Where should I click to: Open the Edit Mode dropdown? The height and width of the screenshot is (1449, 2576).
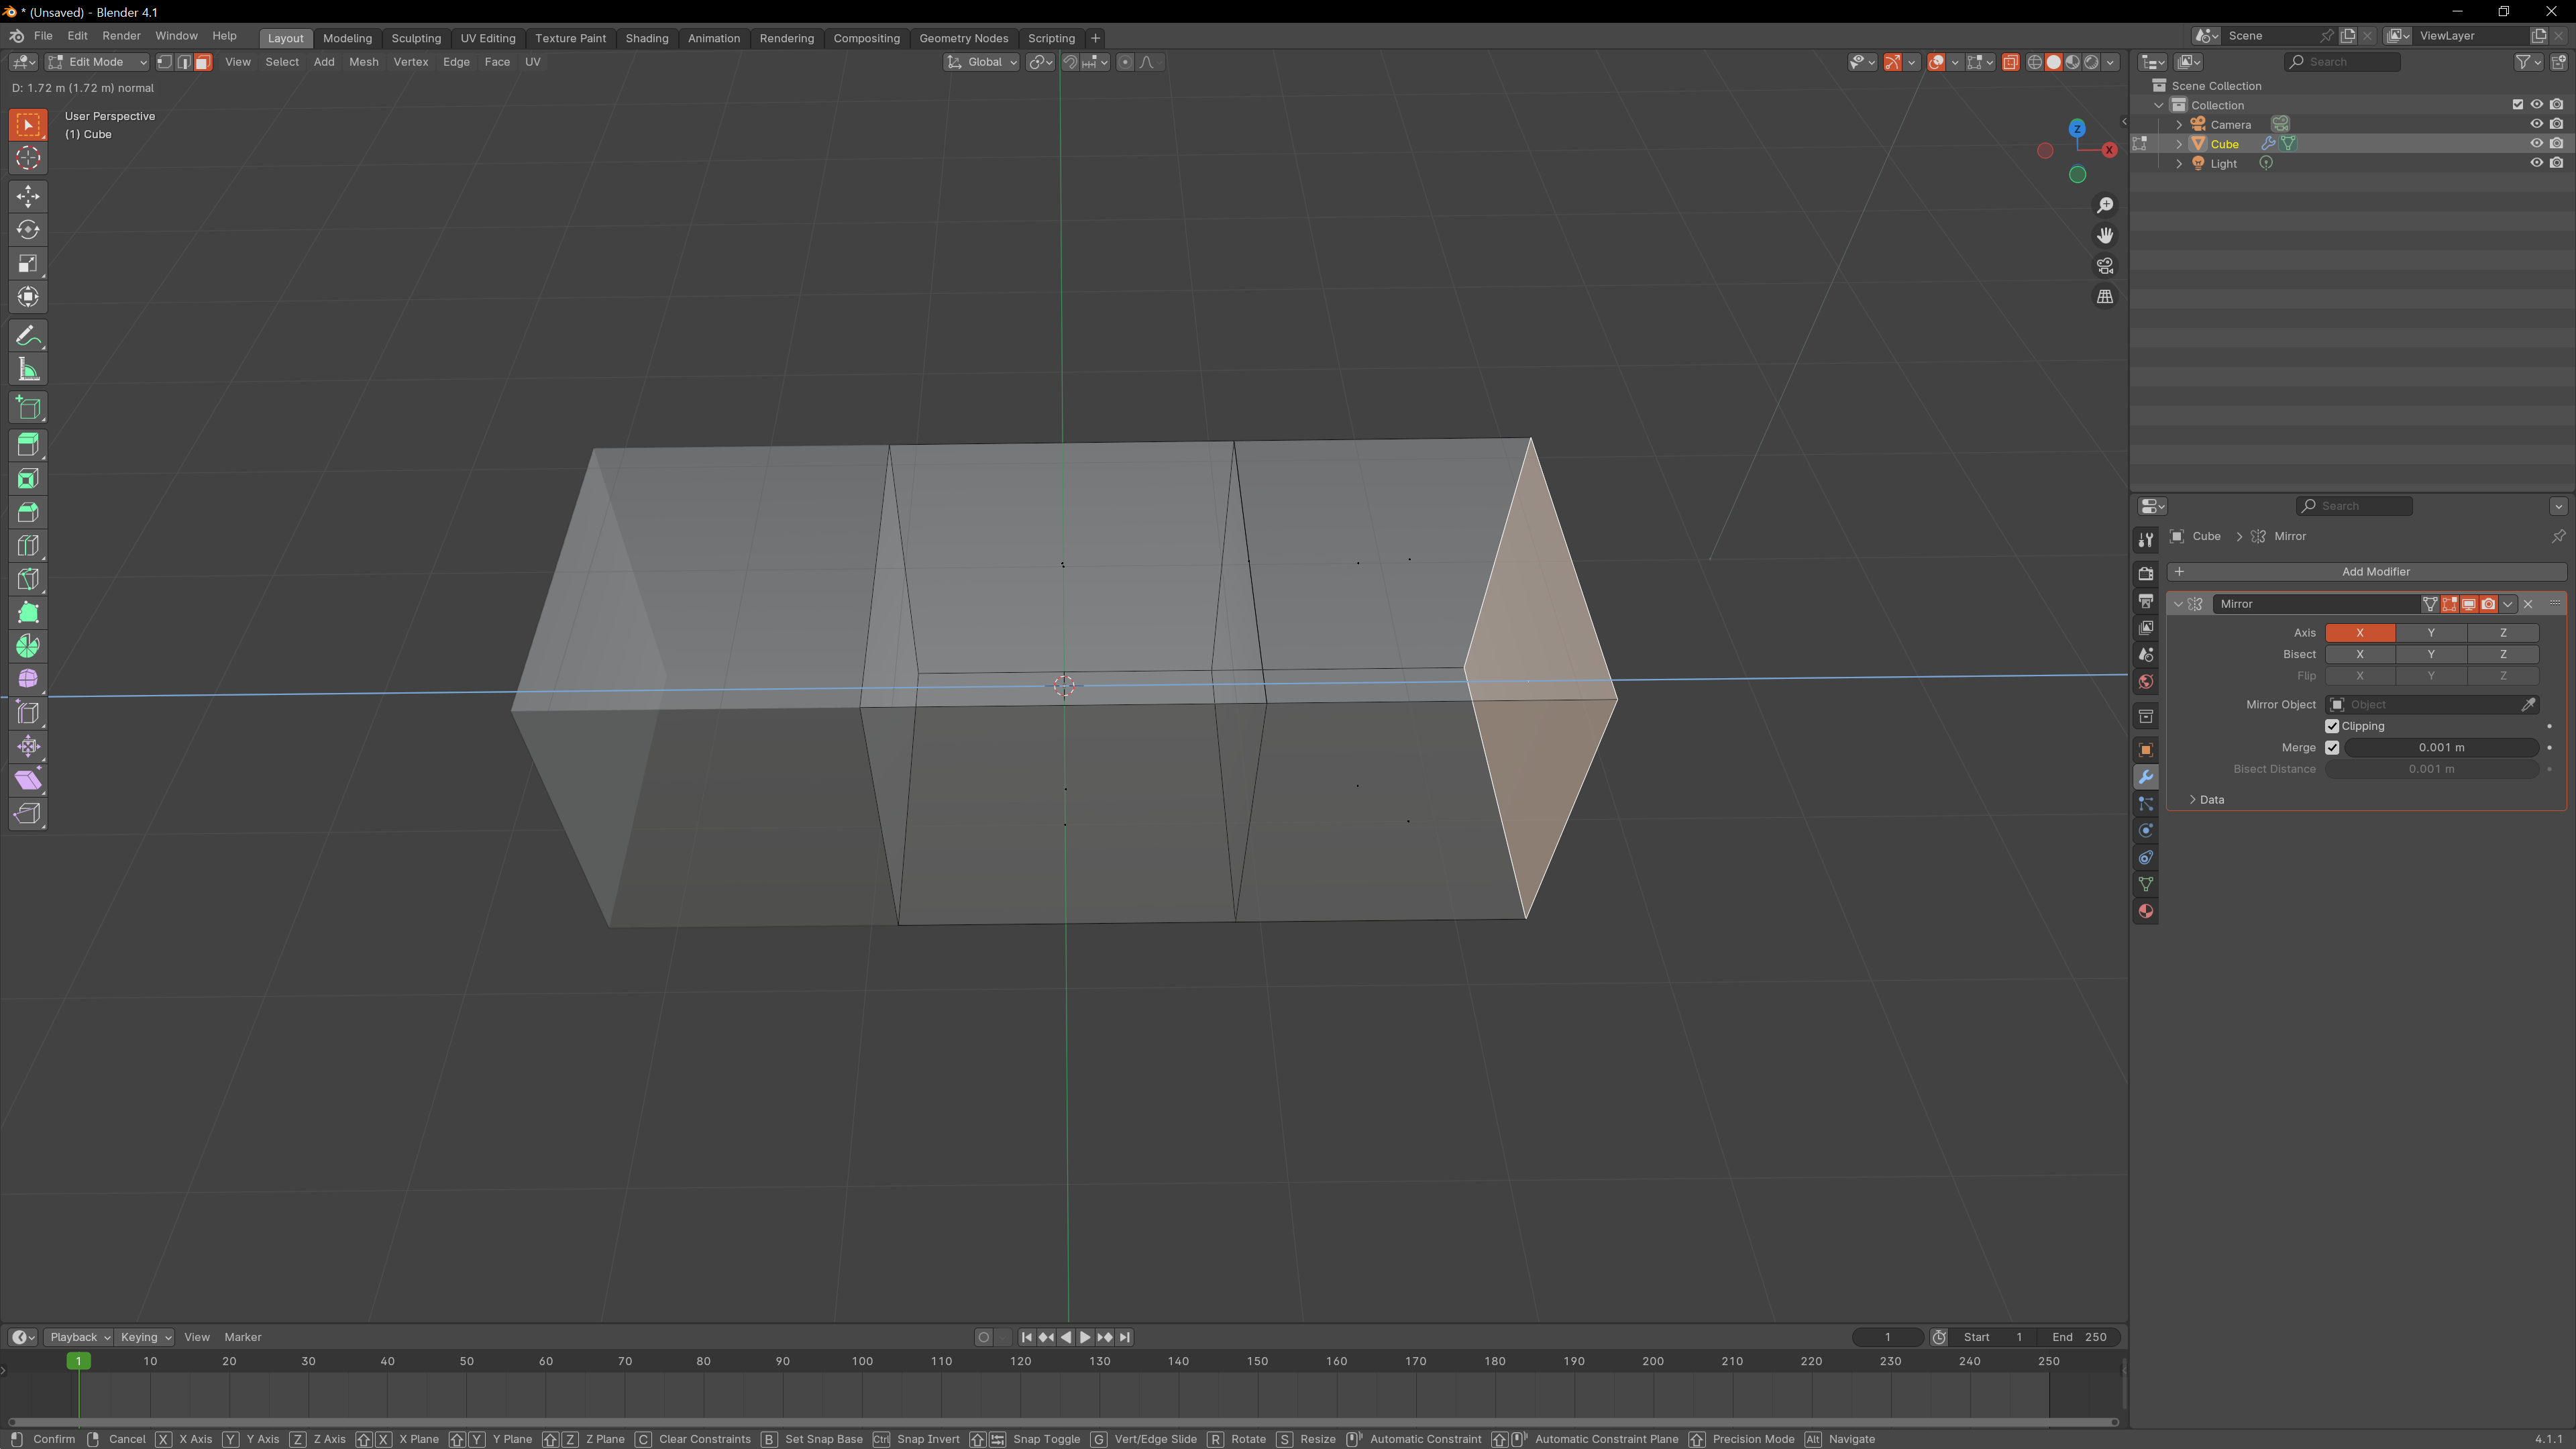(98, 62)
